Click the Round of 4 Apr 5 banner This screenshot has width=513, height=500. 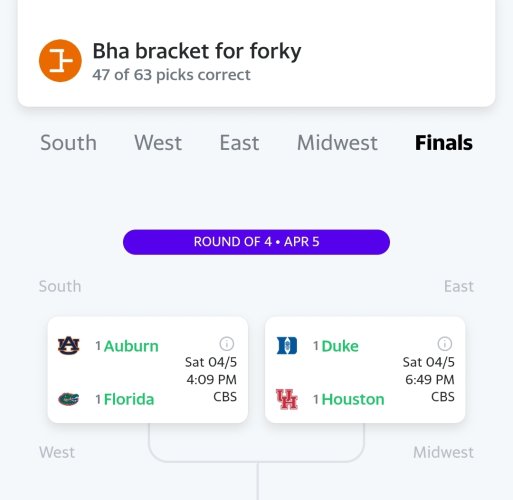[256, 242]
